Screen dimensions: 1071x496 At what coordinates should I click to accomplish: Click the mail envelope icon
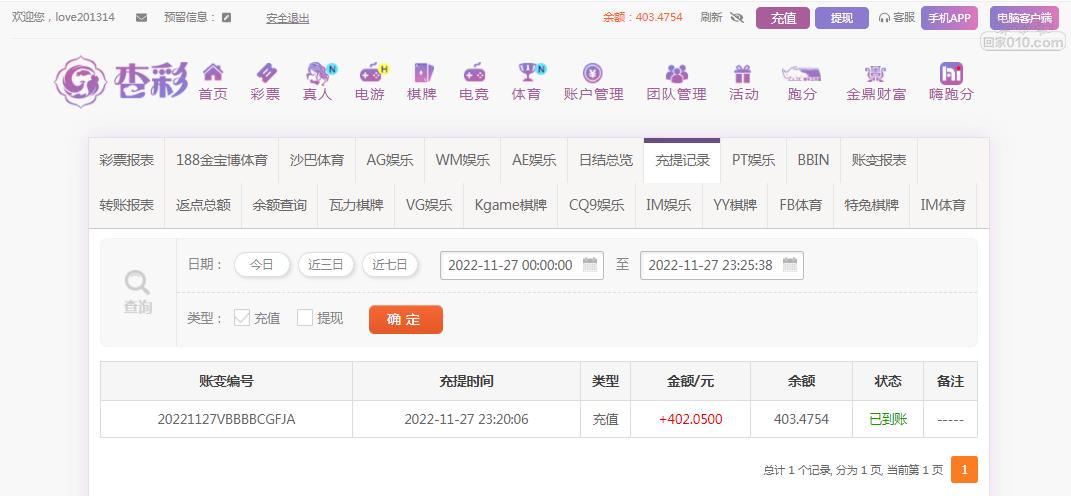(141, 18)
